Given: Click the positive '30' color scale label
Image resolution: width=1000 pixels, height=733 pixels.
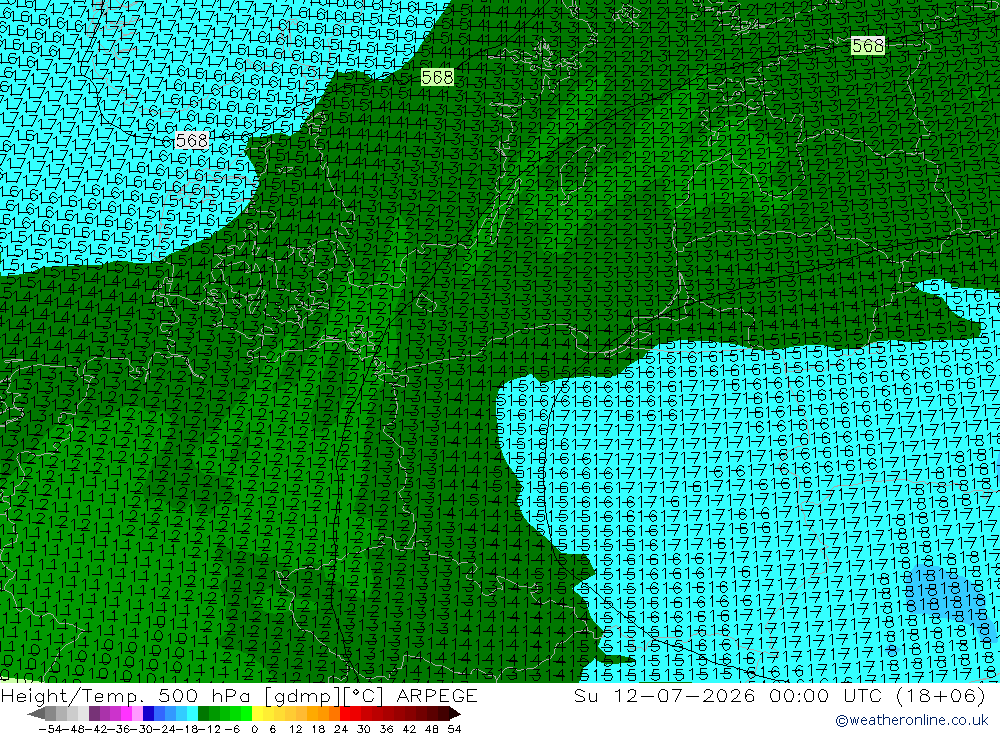Looking at the screenshot, I should tap(364, 729).
